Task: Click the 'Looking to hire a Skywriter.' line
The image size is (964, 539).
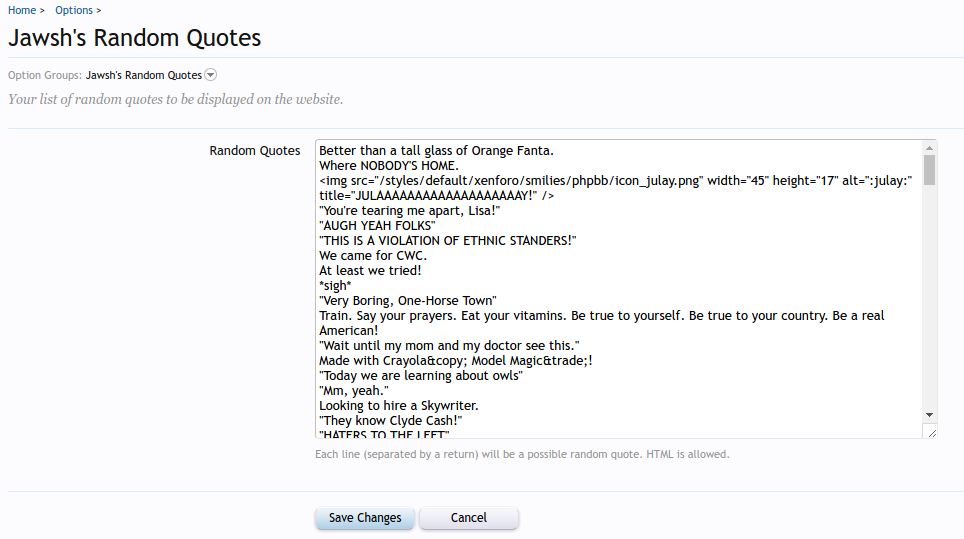Action: (x=398, y=406)
